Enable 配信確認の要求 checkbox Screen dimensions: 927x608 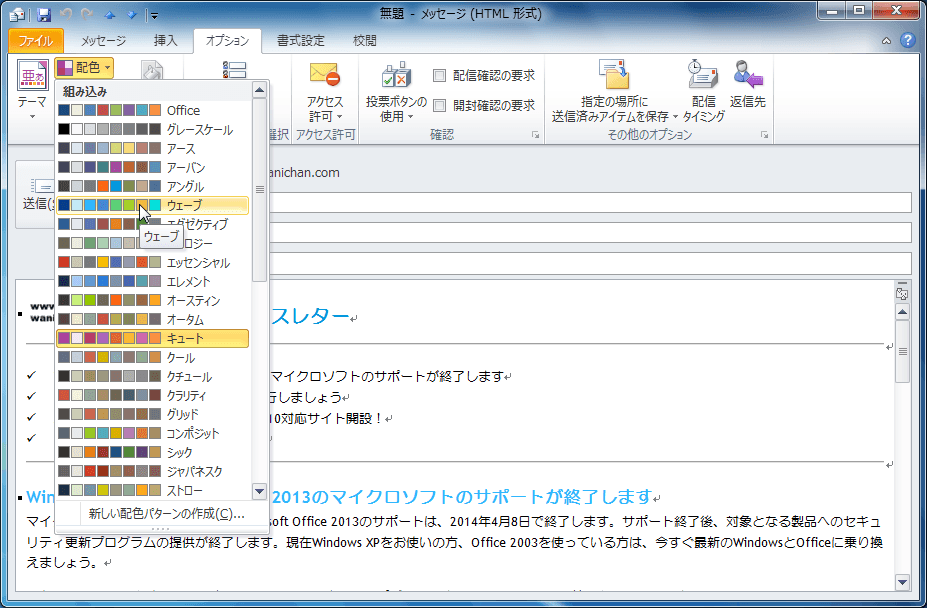point(439,76)
